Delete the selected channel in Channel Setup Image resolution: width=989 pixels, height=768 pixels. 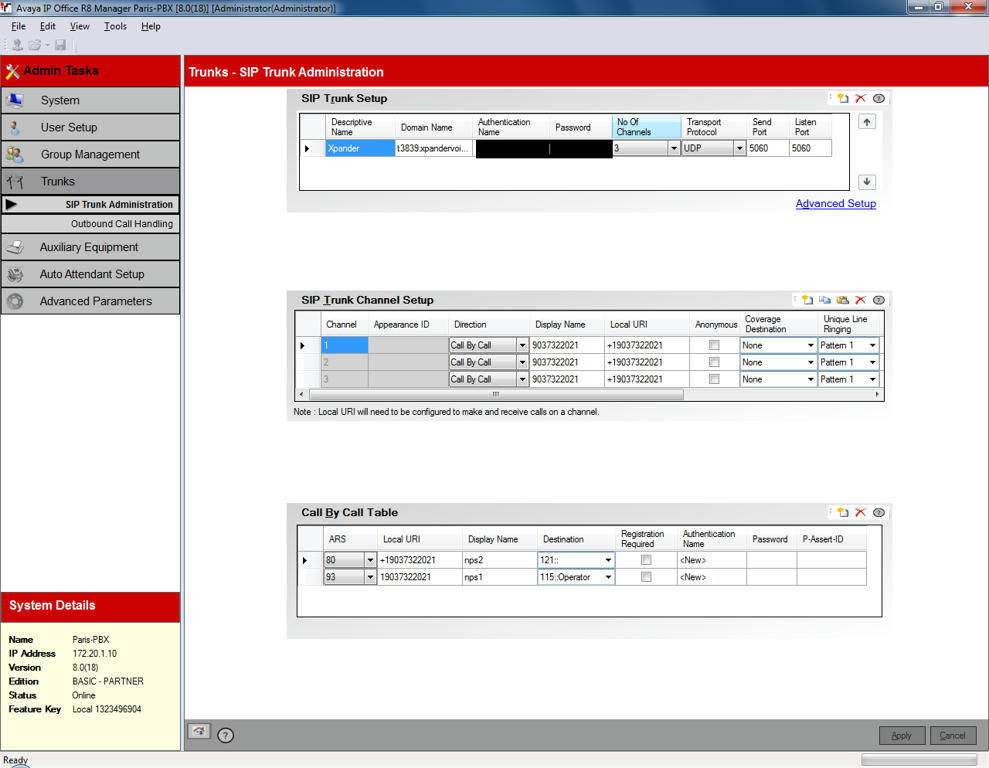click(x=860, y=300)
